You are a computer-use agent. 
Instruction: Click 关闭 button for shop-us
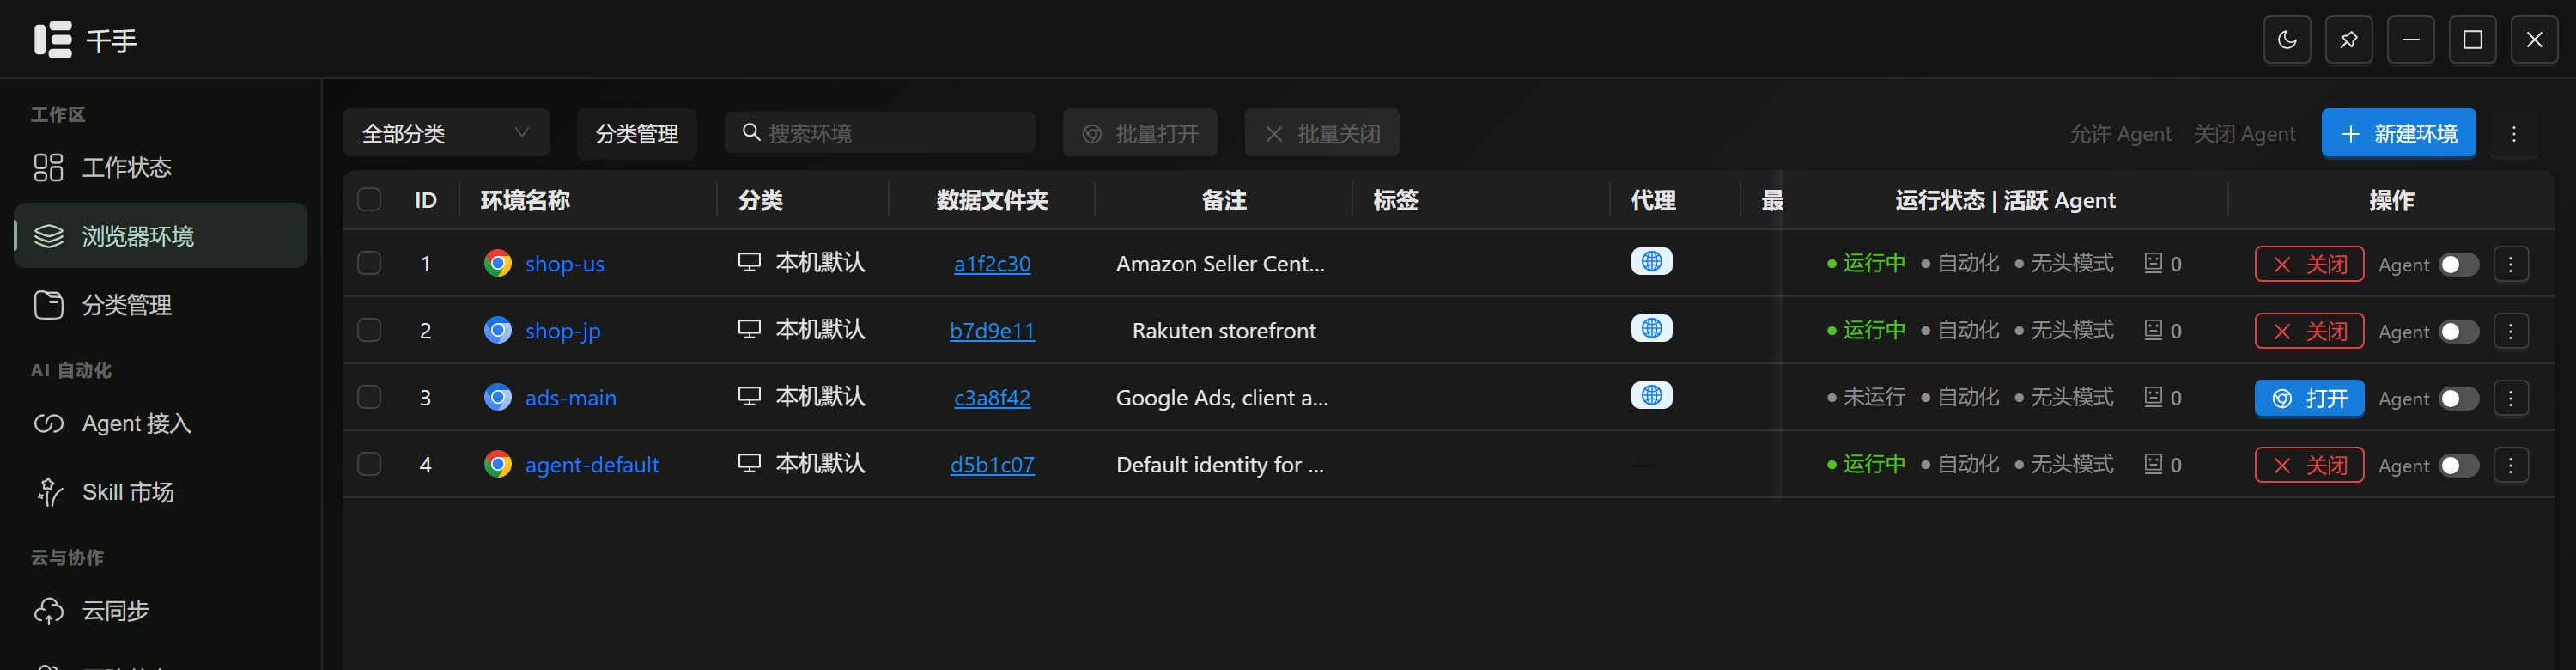click(x=2309, y=264)
